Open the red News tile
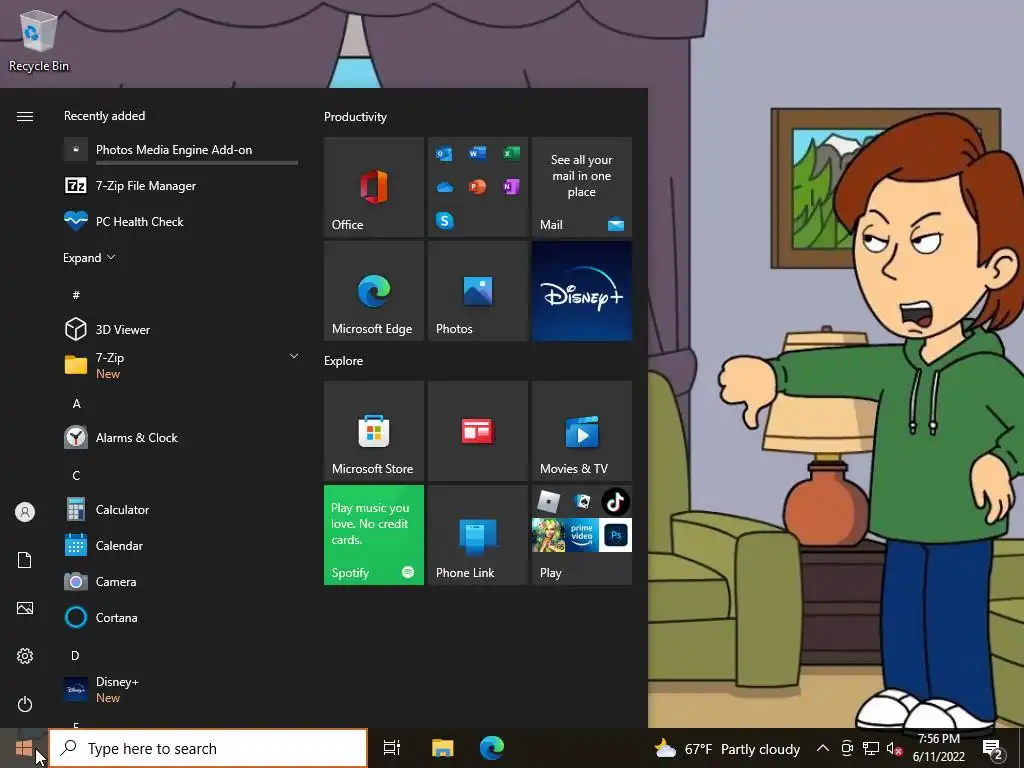Screen dimensions: 1024x768 [x=477, y=431]
